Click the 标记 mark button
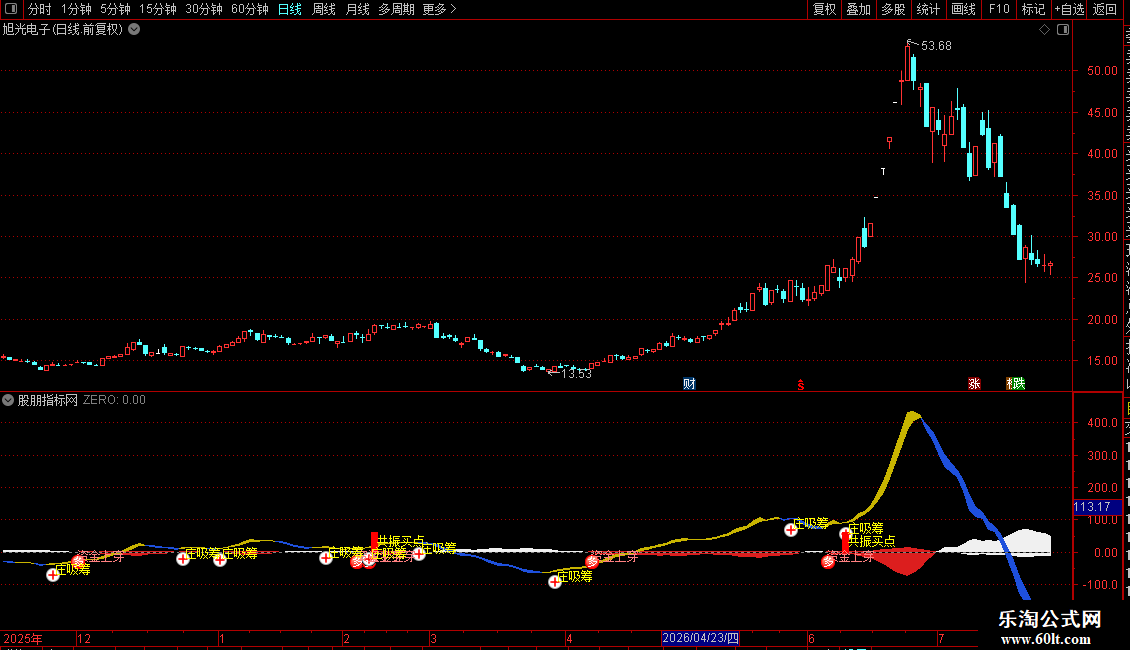This screenshot has width=1130, height=650. 1033,9
